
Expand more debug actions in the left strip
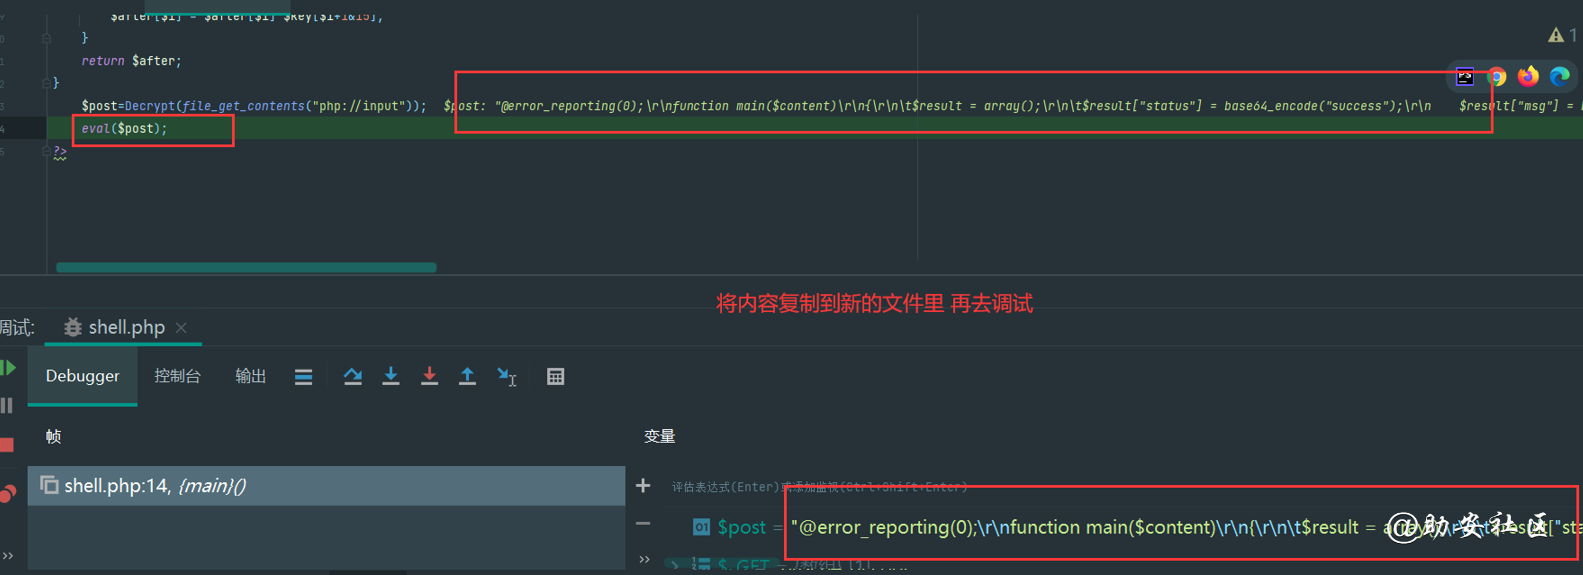pos(8,556)
